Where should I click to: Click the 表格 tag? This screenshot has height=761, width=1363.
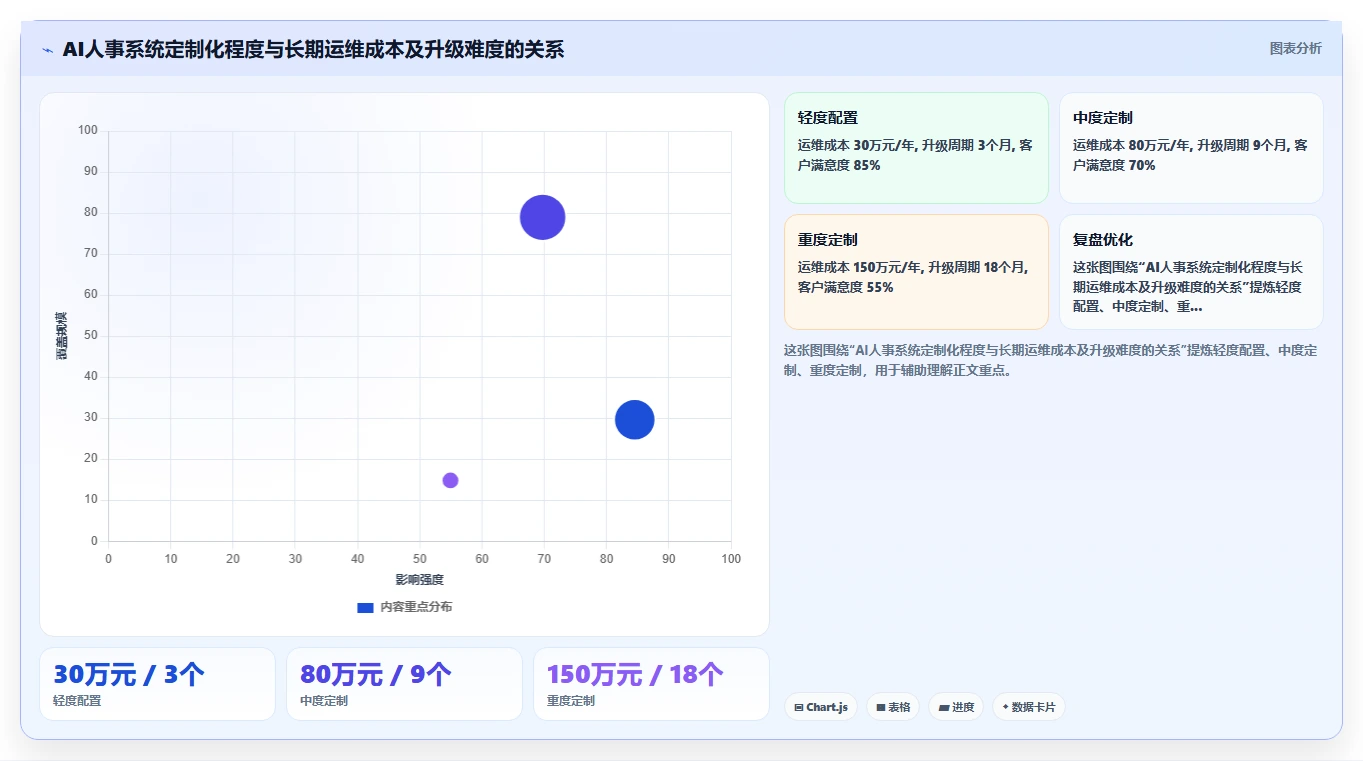tap(893, 707)
